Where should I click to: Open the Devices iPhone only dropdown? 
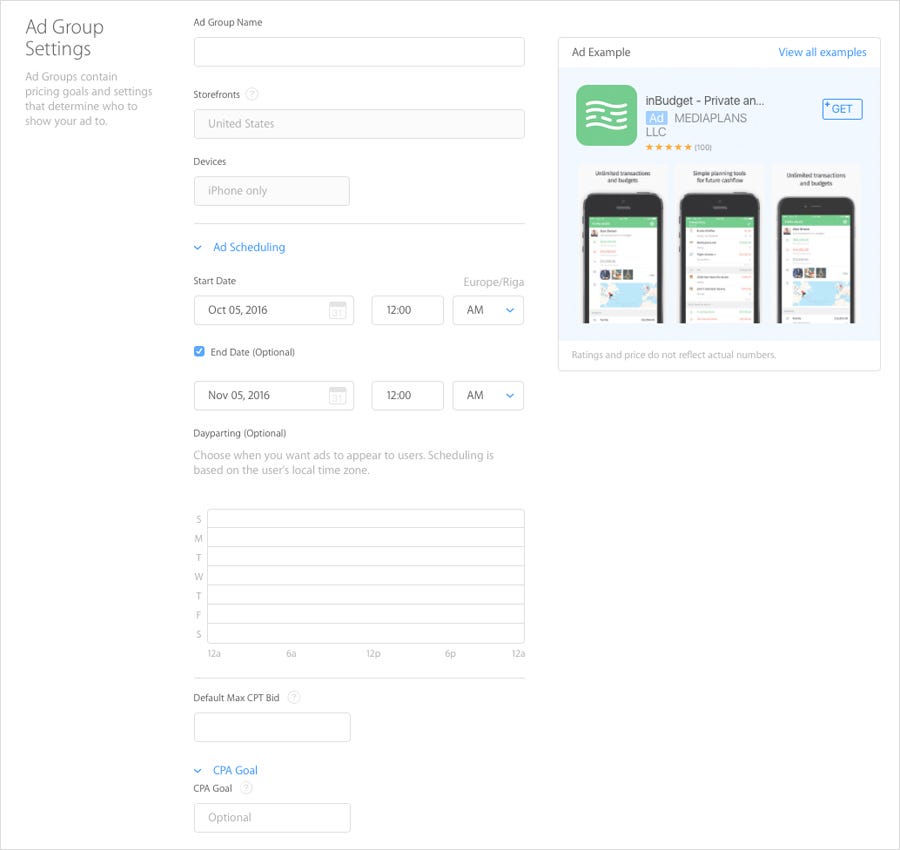271,191
